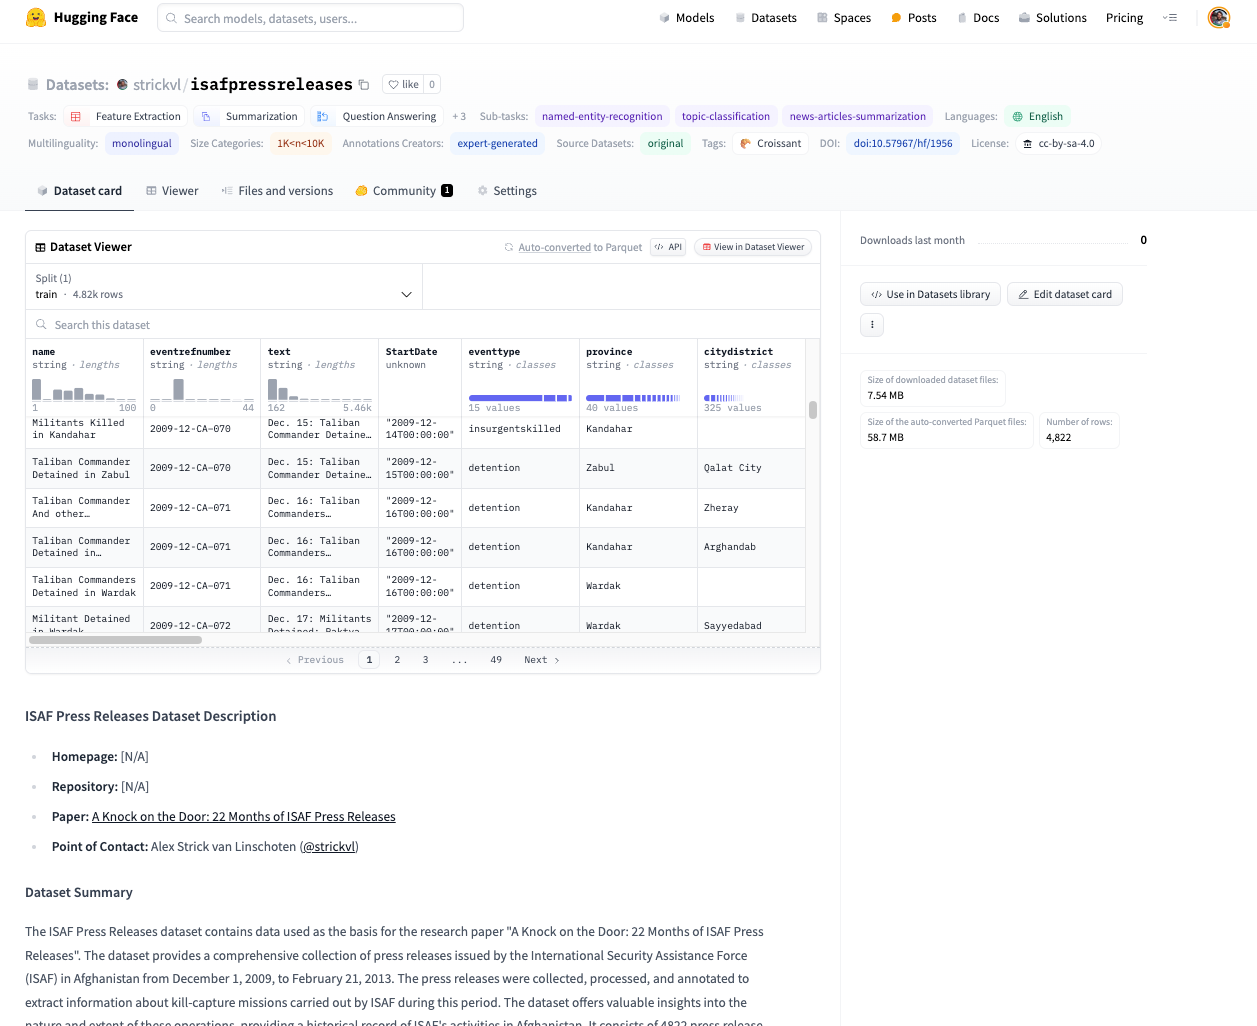
Task: Click the Hugging Face logo icon
Action: pyautogui.click(x=36, y=18)
